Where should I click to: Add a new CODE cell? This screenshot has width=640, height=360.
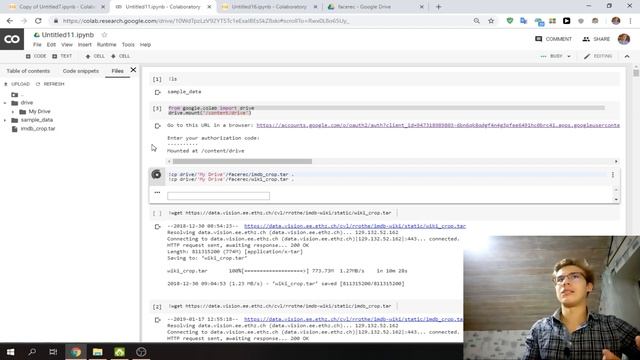(x=36, y=56)
